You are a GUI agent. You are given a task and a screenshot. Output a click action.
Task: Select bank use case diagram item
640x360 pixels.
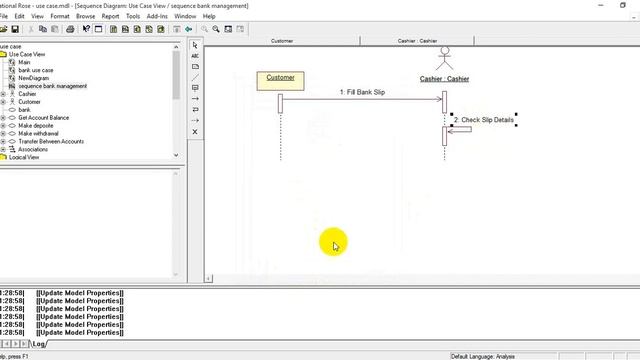(36, 70)
